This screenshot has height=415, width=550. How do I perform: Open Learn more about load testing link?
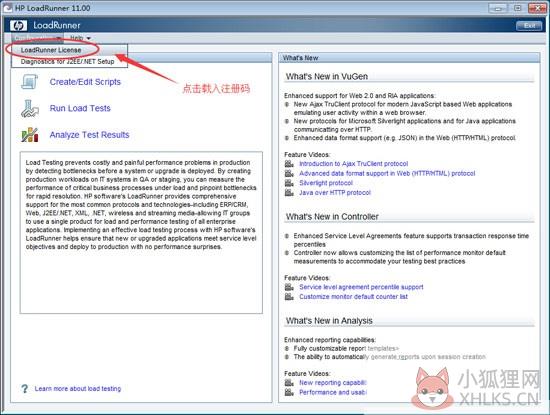78,389
